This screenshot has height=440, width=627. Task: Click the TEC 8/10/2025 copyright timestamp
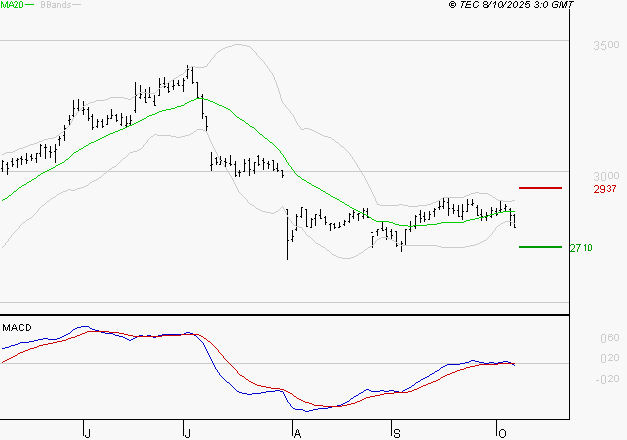coord(511,5)
